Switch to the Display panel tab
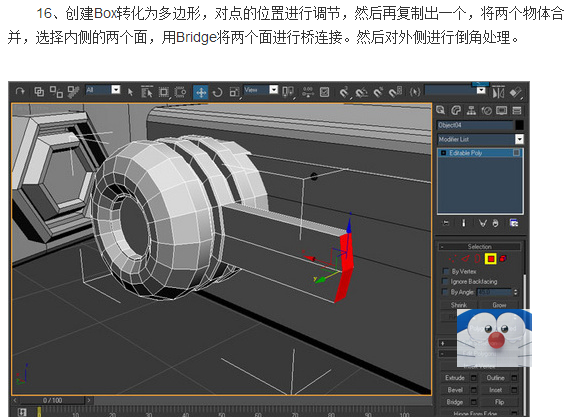This screenshot has width=582, height=417. (x=501, y=110)
